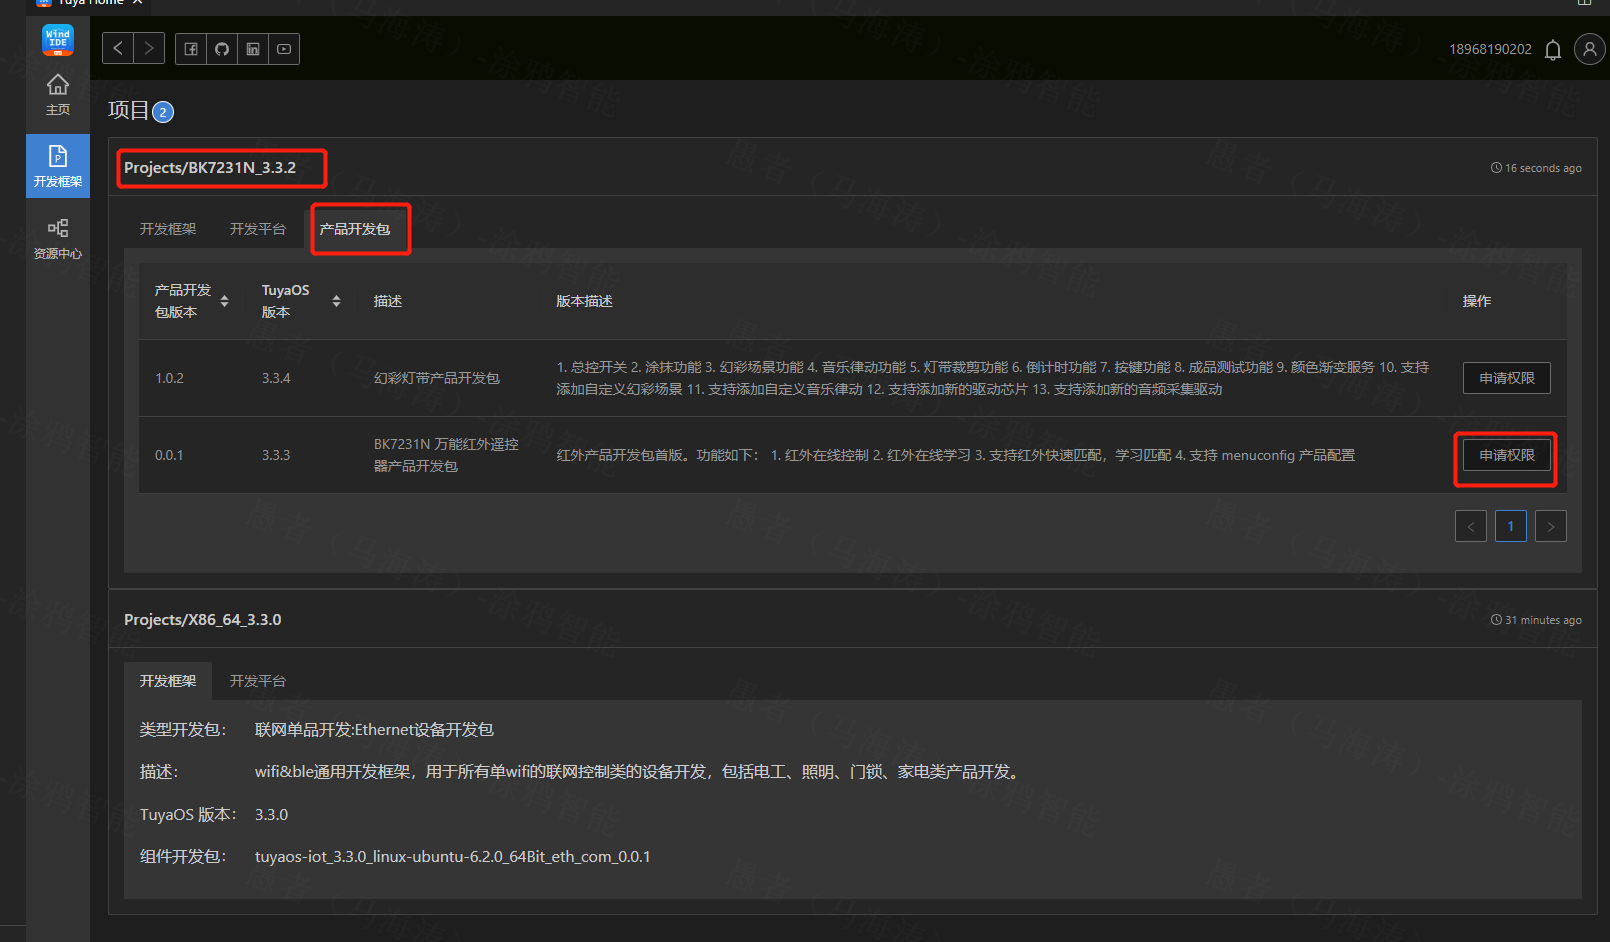Click the 项目 heading
Screen dimensions: 1610x942
coord(128,110)
